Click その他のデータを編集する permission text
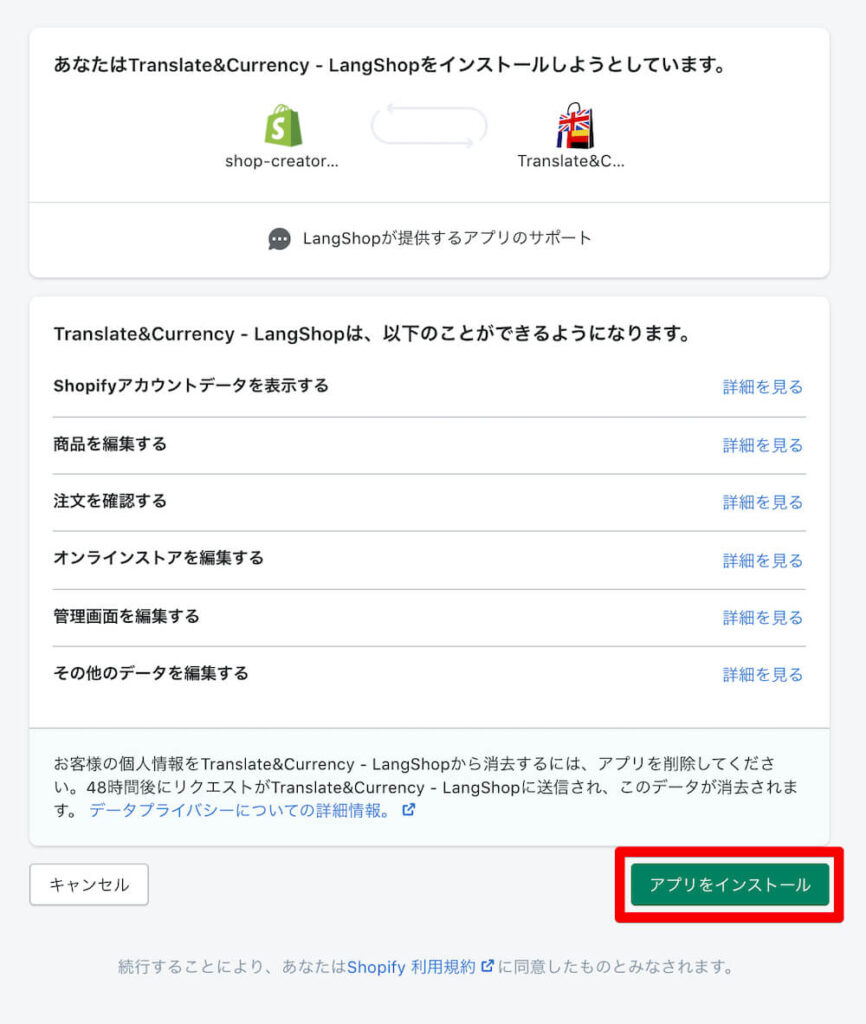The width and height of the screenshot is (866, 1024). 151,673
